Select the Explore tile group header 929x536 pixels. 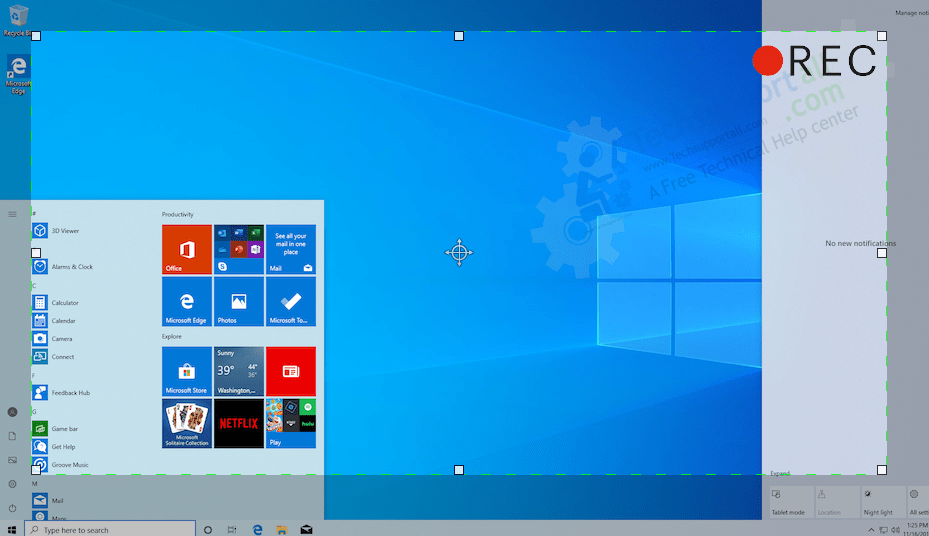(x=172, y=336)
